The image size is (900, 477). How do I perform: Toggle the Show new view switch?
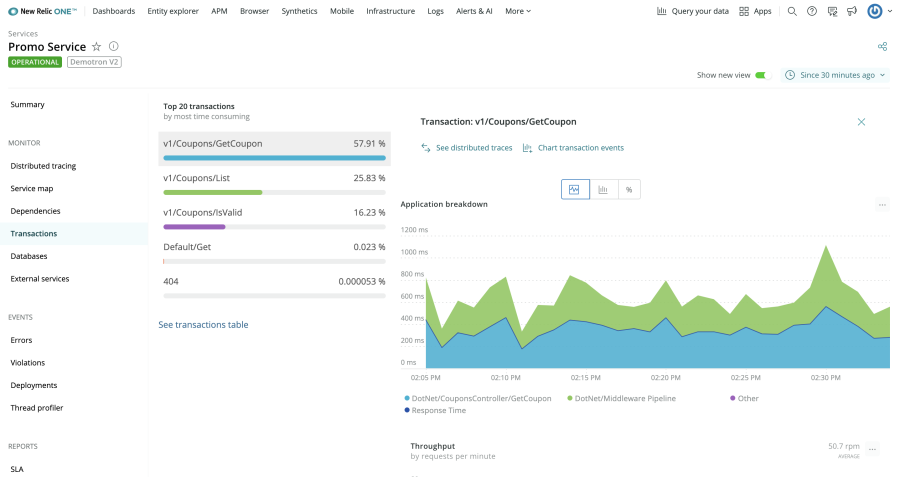pyautogui.click(x=762, y=75)
